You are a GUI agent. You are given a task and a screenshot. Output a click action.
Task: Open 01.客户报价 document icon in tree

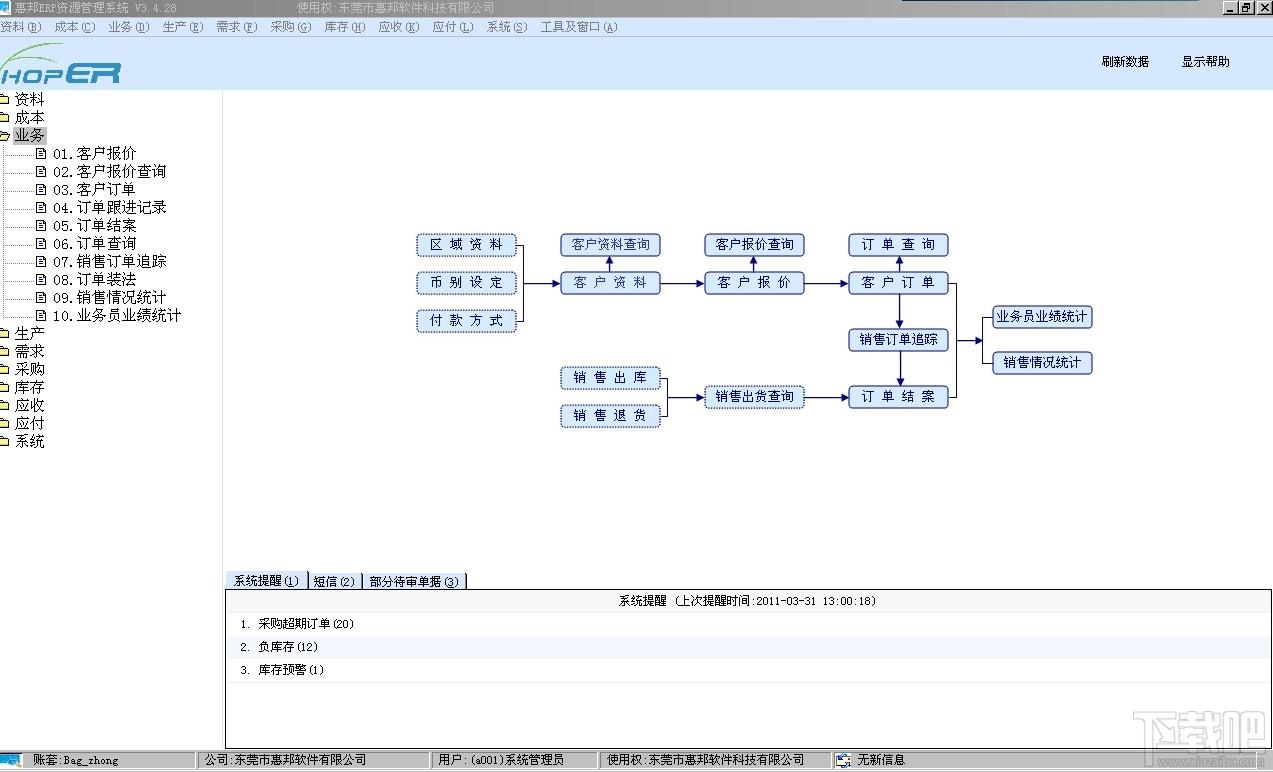click(41, 154)
